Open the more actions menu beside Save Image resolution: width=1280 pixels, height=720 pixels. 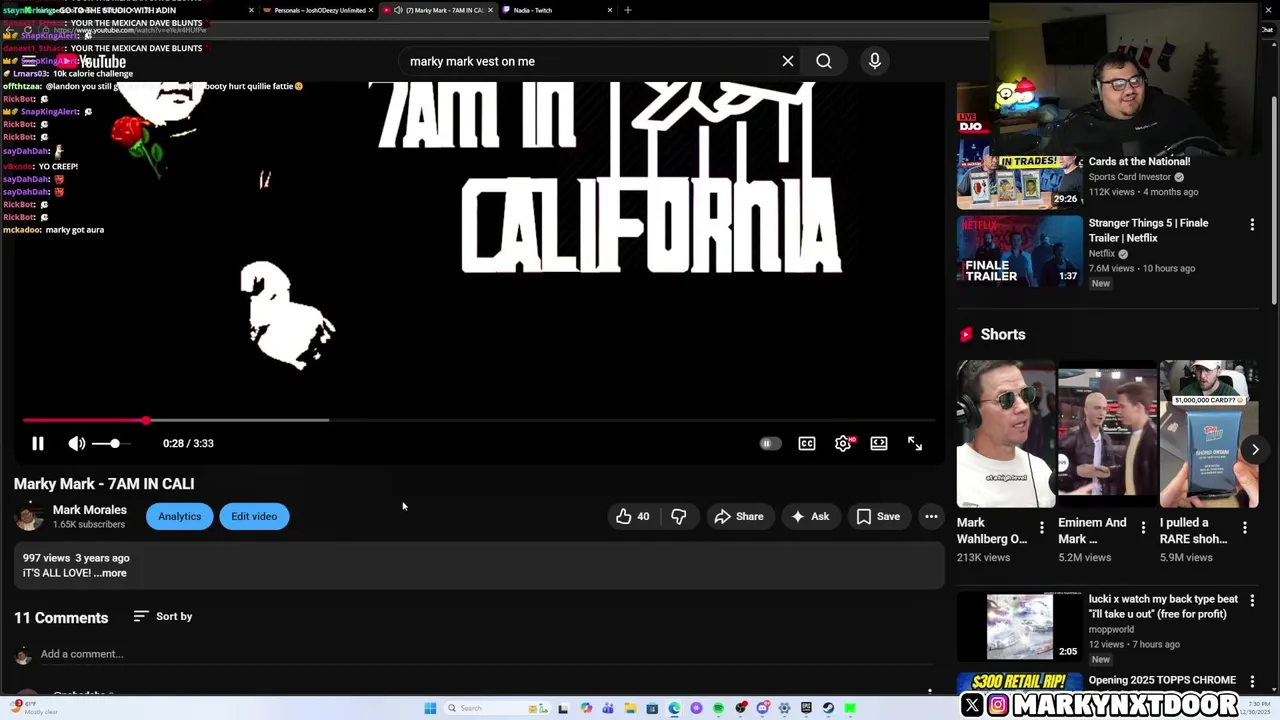931,516
